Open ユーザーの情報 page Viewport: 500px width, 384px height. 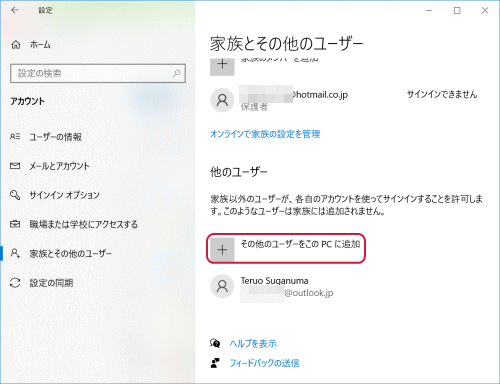click(55, 137)
